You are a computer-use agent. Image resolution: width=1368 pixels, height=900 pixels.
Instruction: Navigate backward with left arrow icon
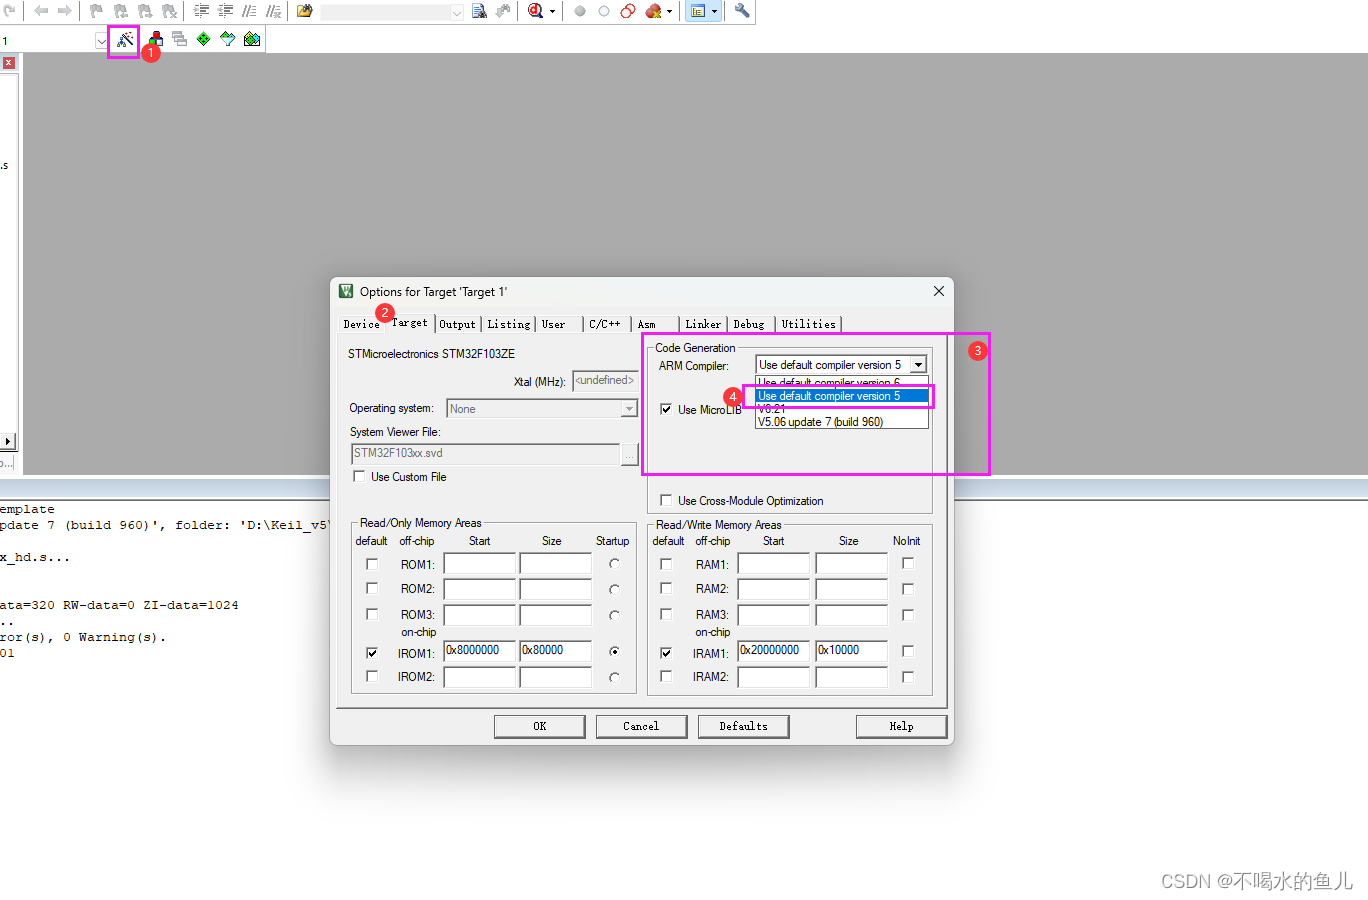click(x=41, y=11)
